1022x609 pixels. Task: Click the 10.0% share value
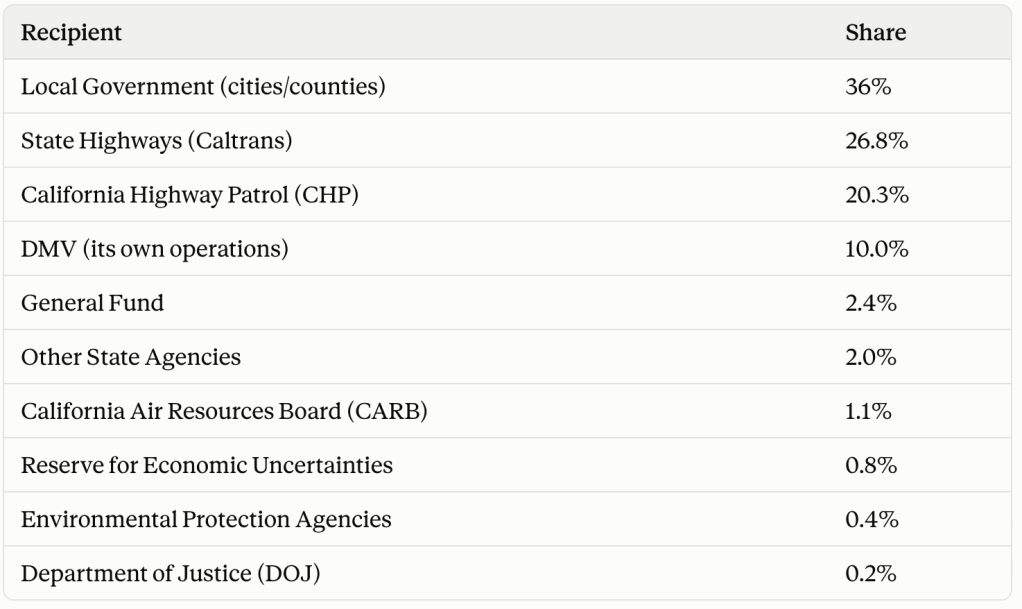pyautogui.click(x=877, y=249)
